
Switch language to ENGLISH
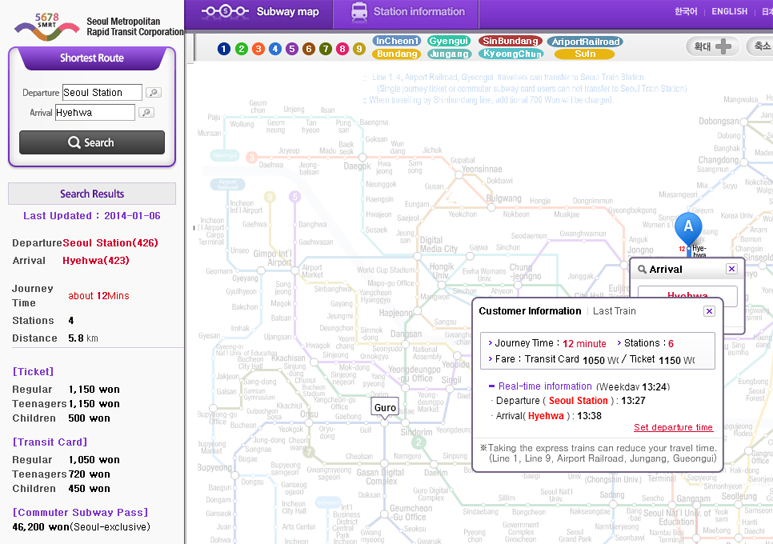point(729,12)
